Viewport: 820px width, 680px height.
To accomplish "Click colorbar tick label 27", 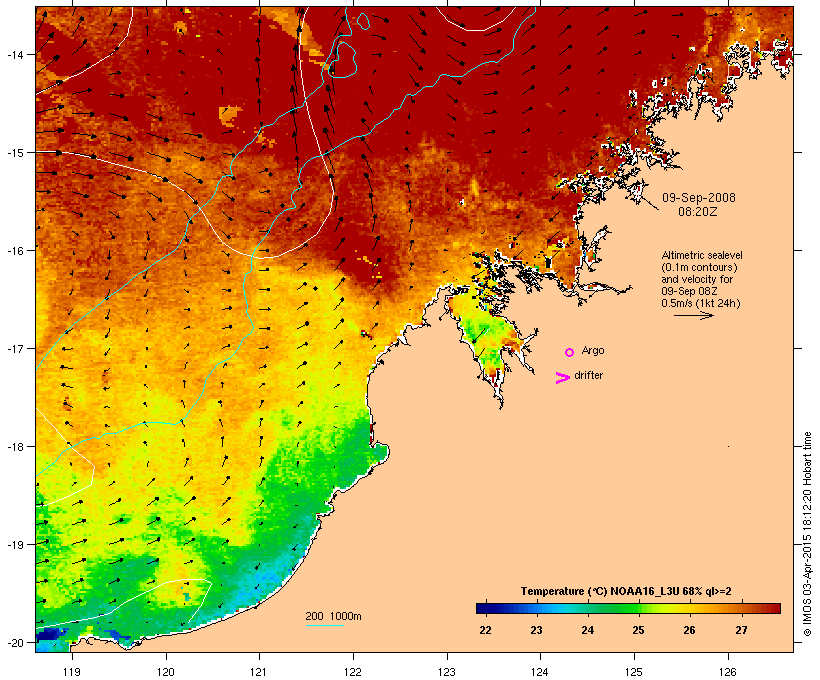I will [x=741, y=630].
